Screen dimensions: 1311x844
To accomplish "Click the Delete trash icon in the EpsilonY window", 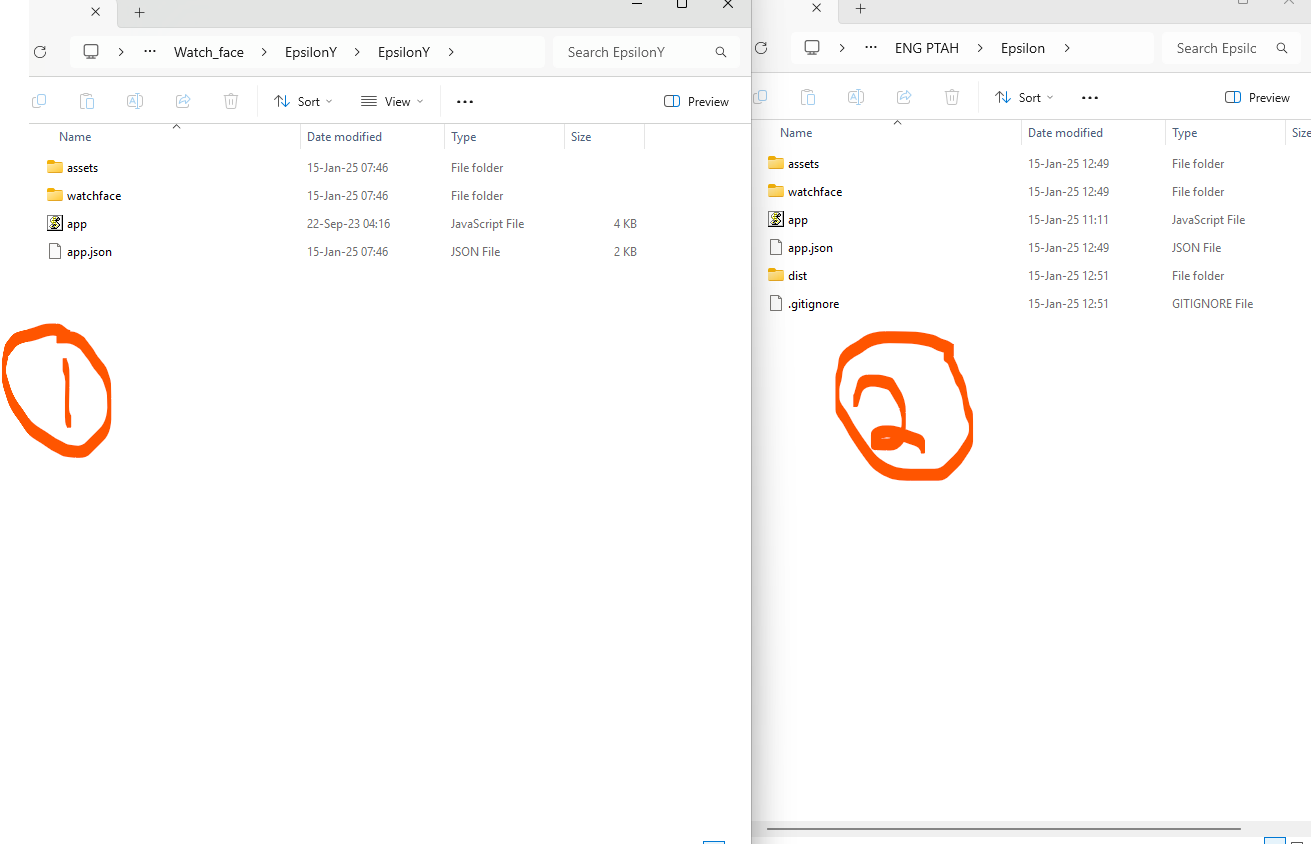I will click(x=231, y=101).
